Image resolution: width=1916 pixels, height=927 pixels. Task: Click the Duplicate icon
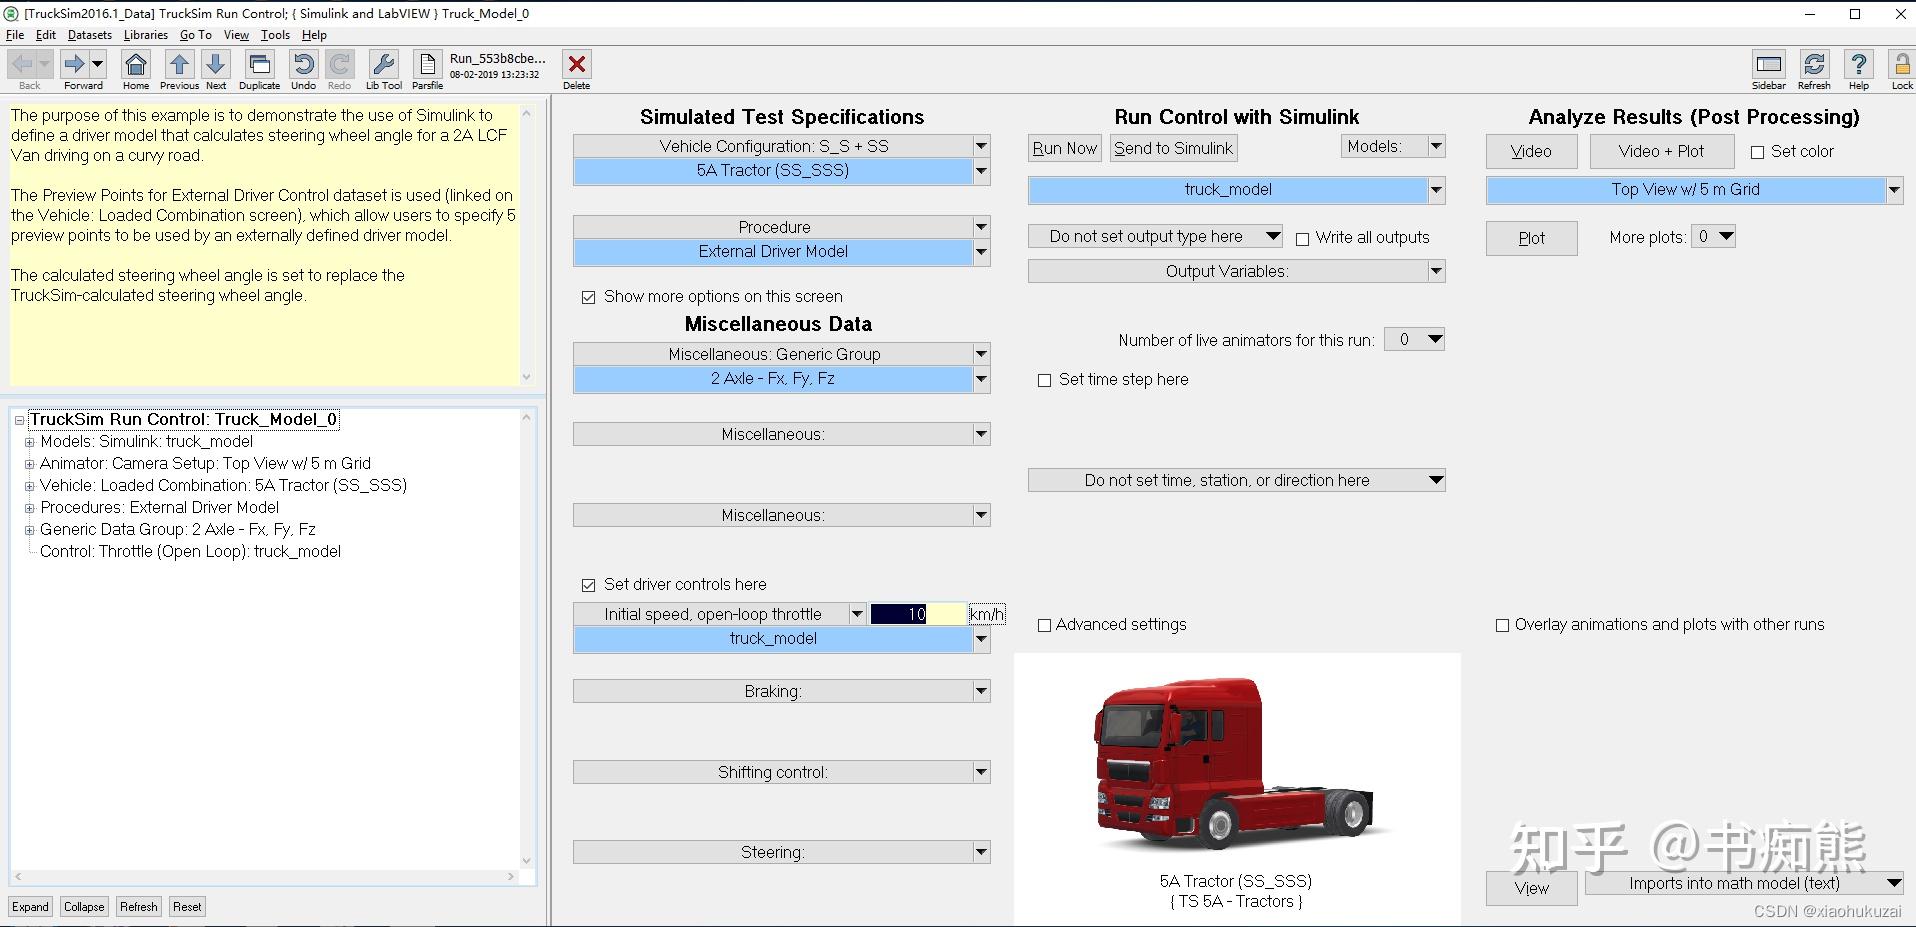coord(259,65)
